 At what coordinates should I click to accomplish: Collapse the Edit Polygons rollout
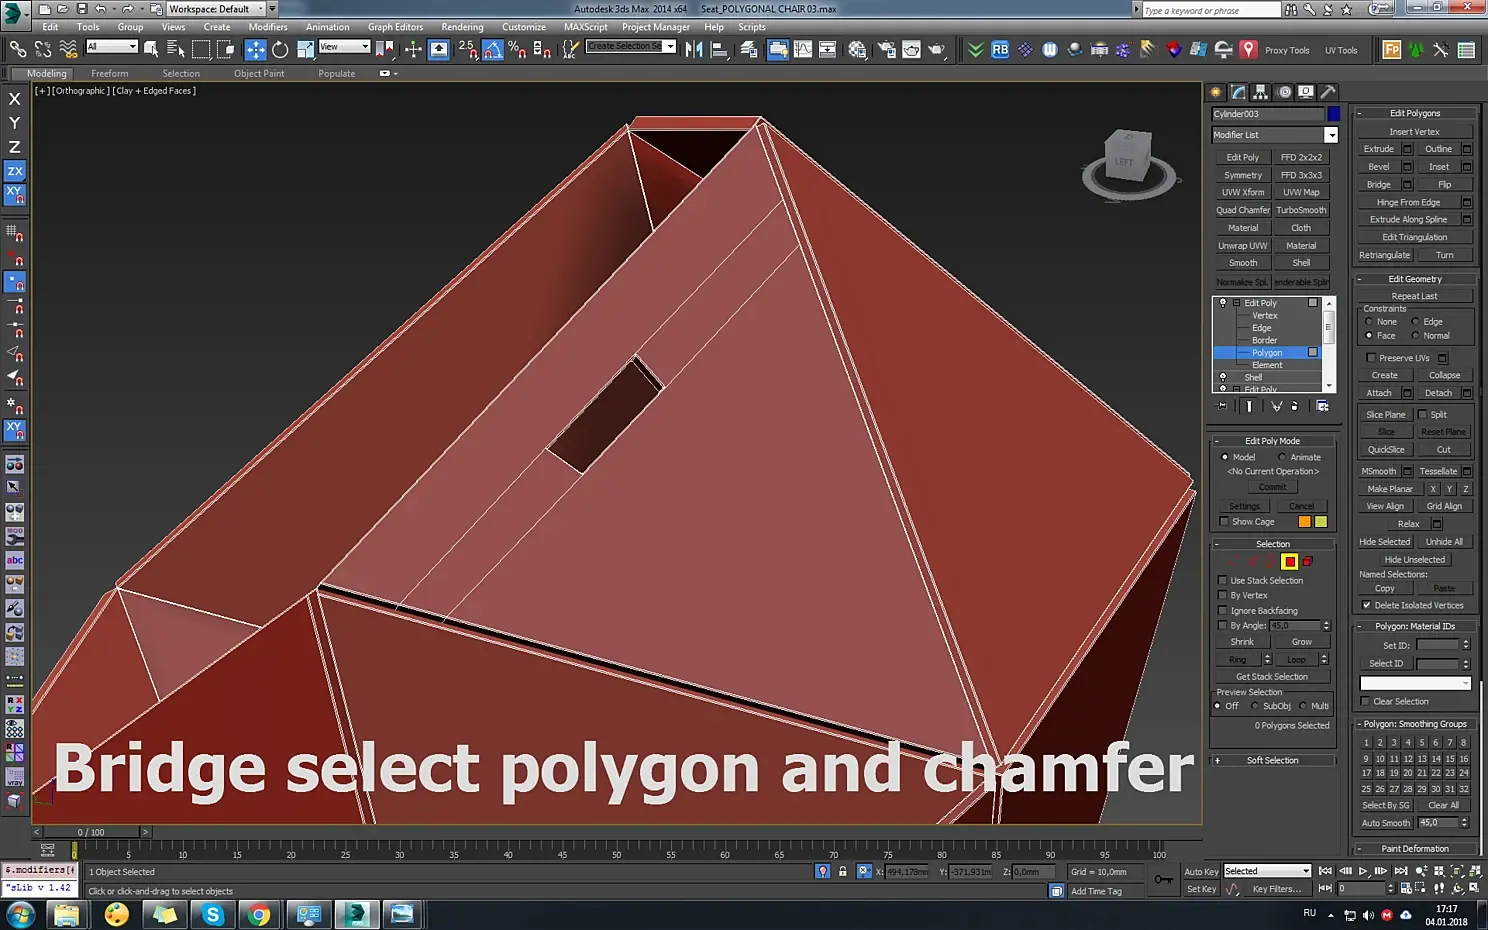coord(1415,113)
